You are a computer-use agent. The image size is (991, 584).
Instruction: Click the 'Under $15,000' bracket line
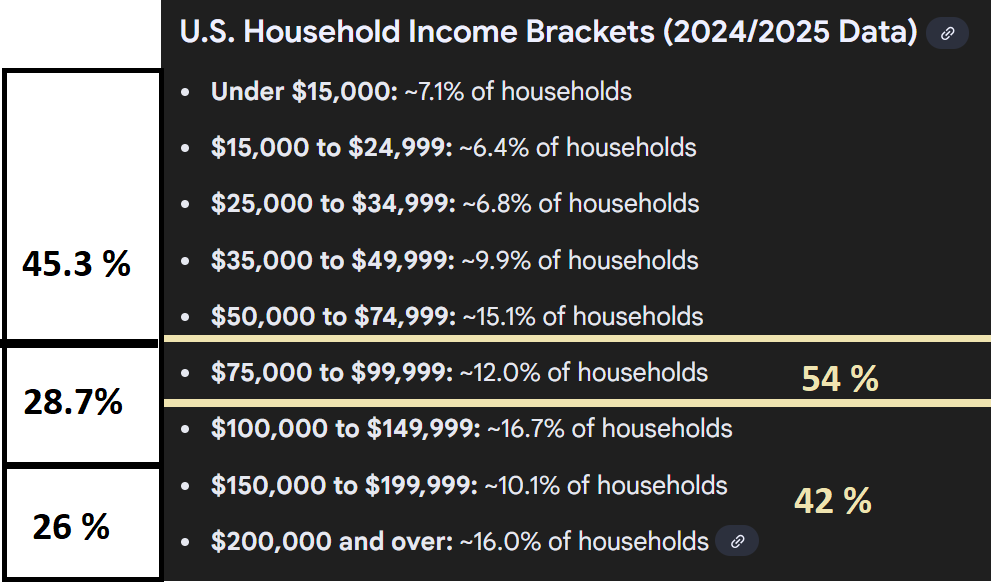pos(421,92)
